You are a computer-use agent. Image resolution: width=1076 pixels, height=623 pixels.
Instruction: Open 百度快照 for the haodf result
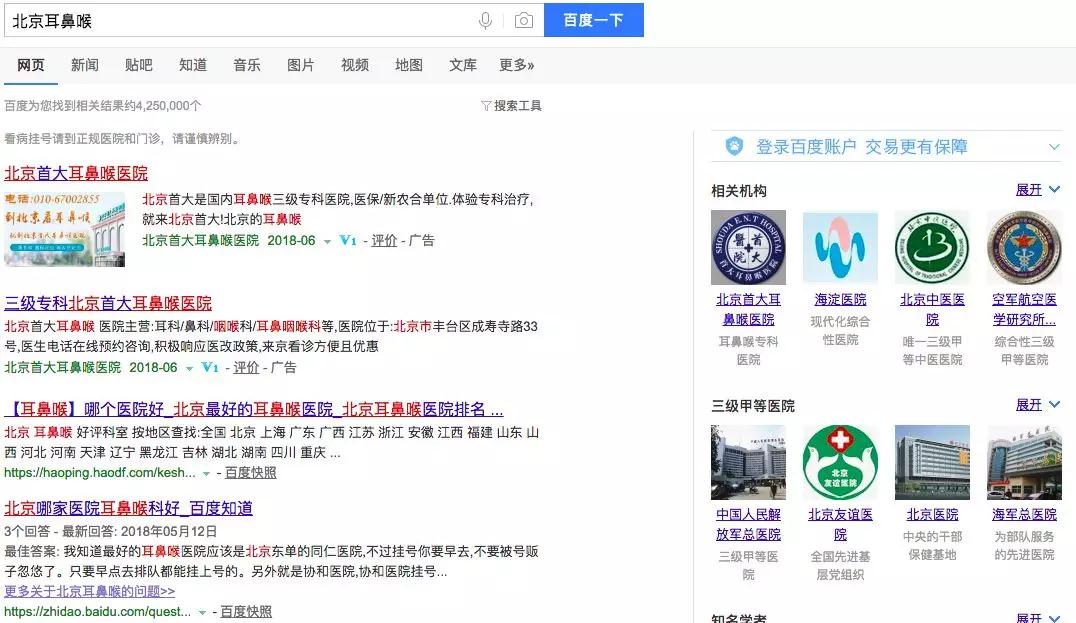(x=250, y=472)
